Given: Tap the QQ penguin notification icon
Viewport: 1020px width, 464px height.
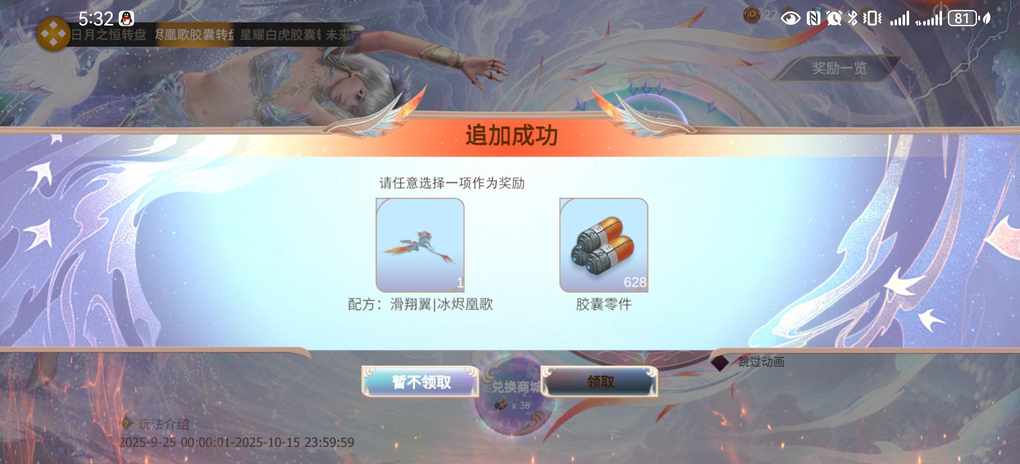Looking at the screenshot, I should tap(126, 18).
